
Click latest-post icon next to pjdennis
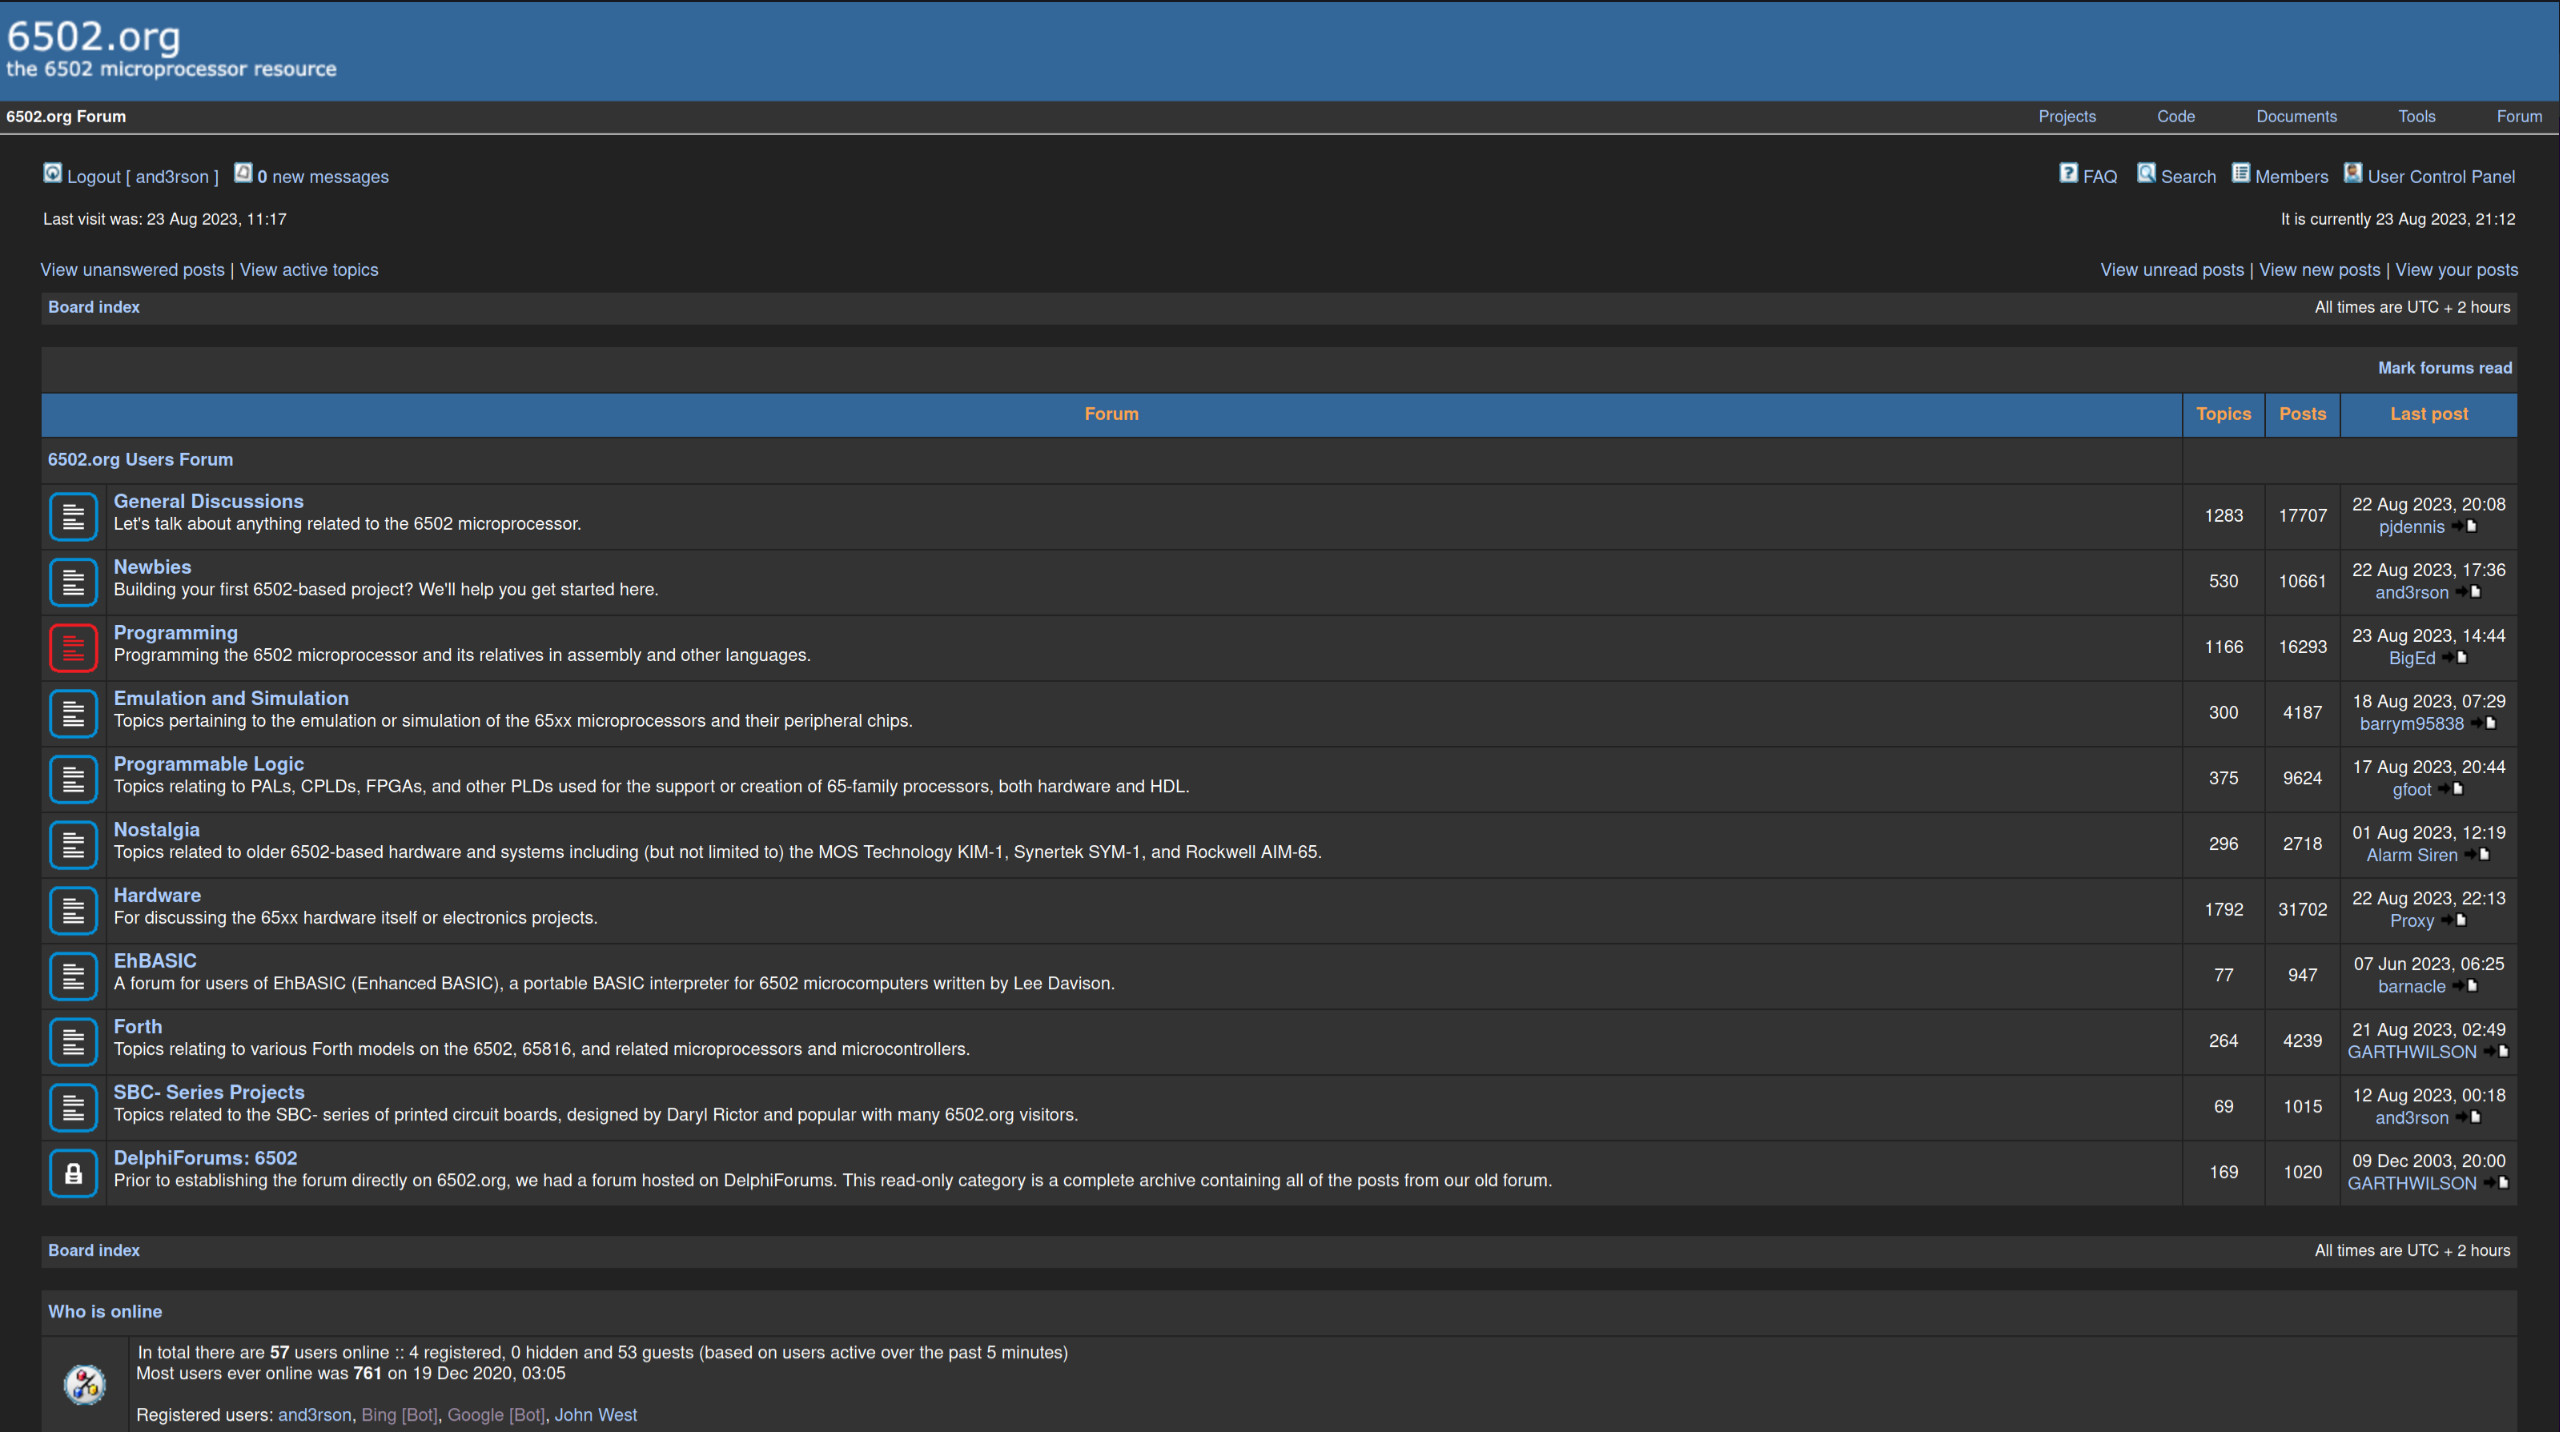click(2465, 527)
